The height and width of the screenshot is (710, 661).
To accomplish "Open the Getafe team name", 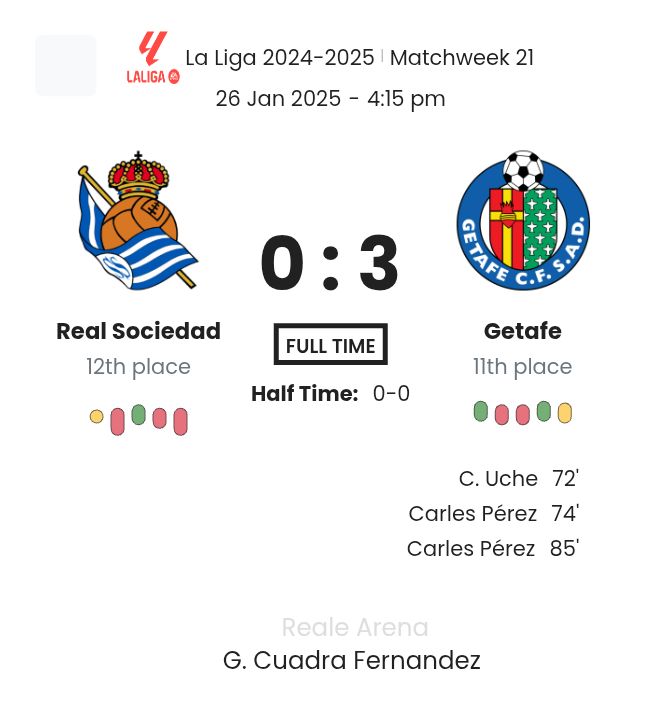I will (523, 331).
